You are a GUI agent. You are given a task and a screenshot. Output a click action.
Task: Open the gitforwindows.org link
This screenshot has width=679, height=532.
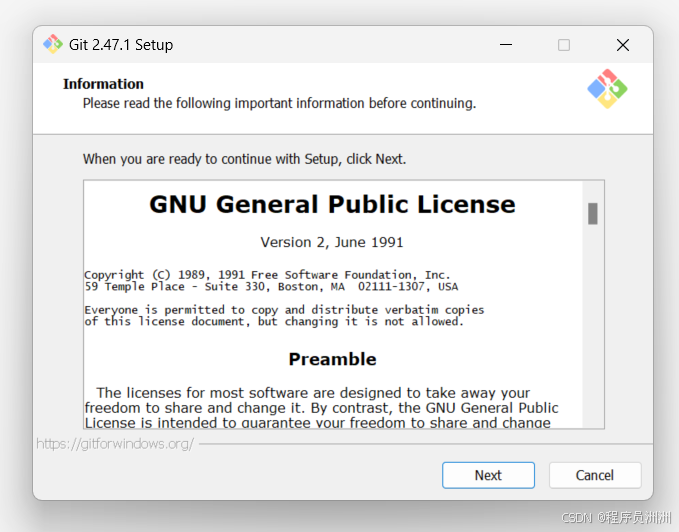coord(115,444)
